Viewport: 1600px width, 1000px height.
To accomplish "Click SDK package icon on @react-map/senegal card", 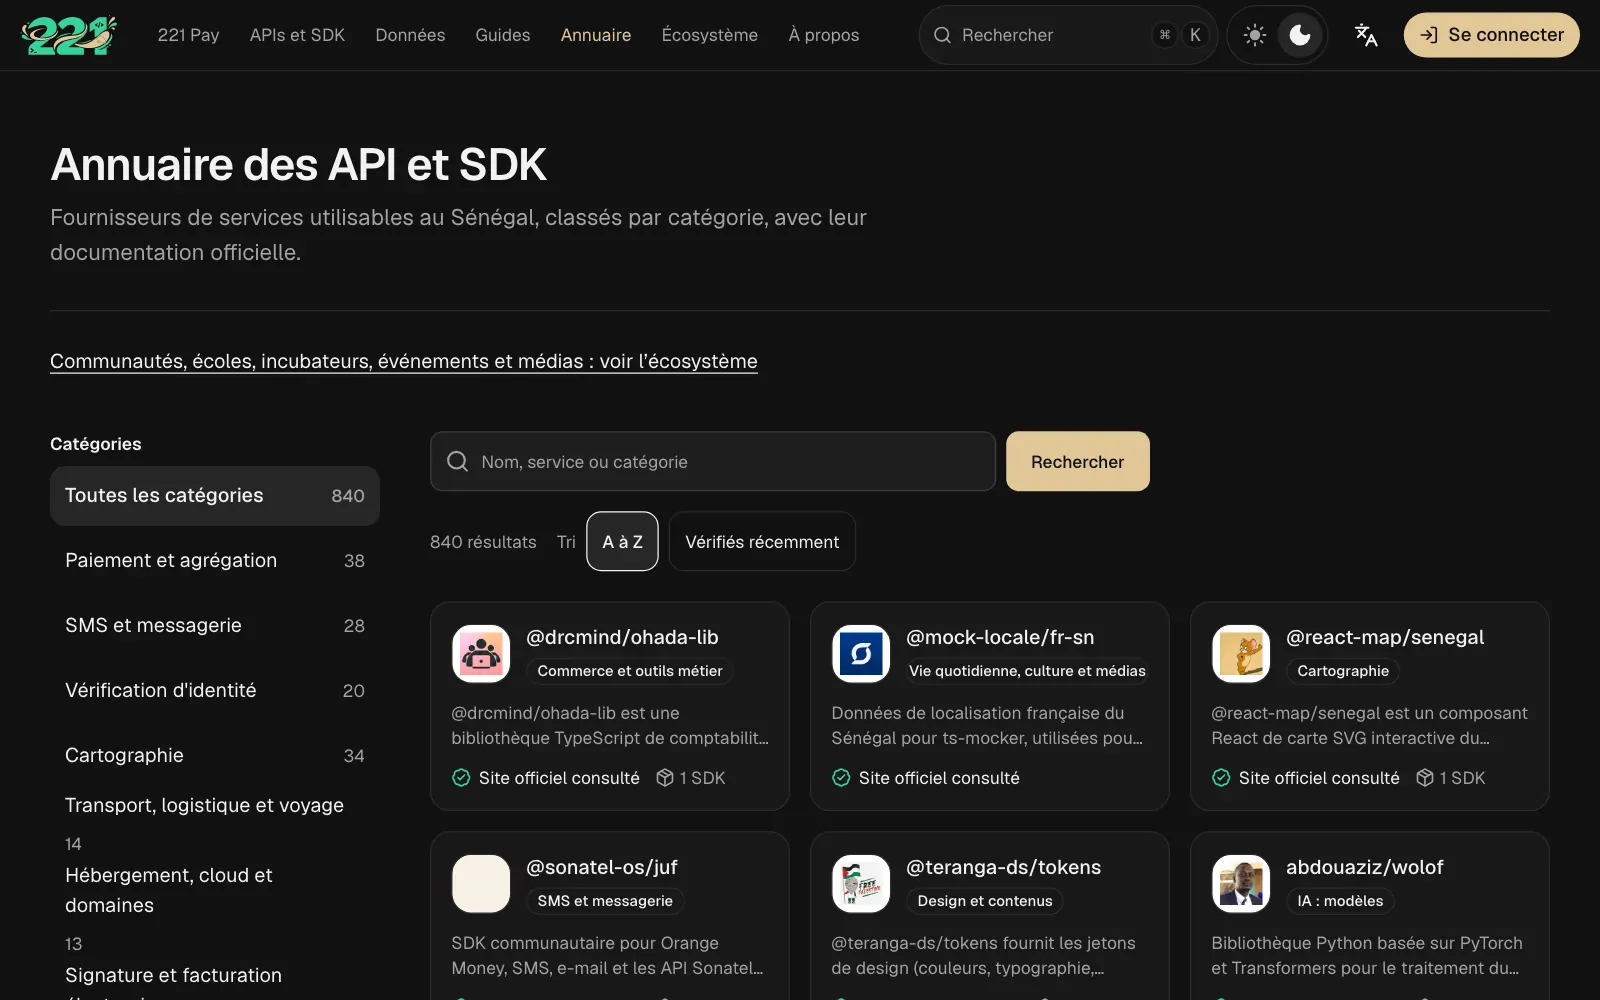I will point(1425,778).
